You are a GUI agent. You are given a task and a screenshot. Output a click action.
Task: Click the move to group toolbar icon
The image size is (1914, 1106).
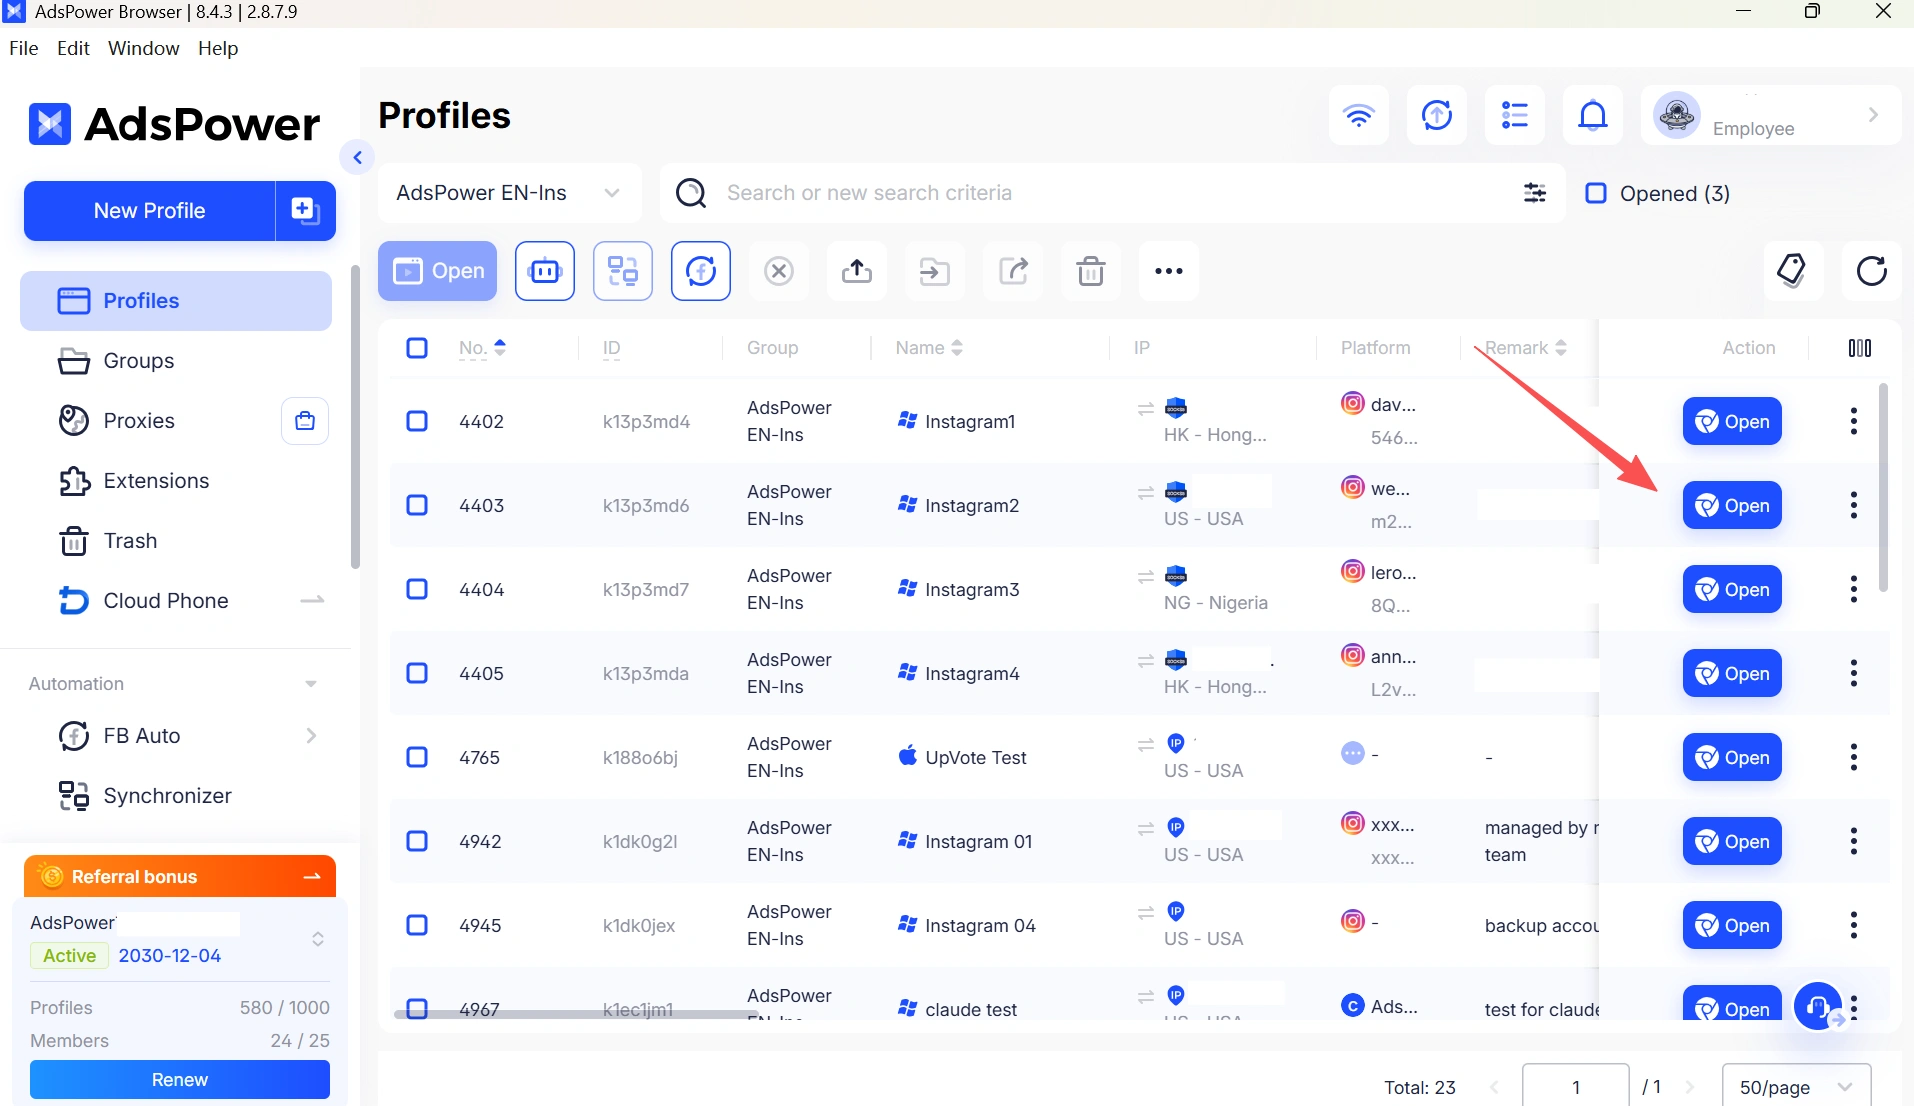(935, 271)
